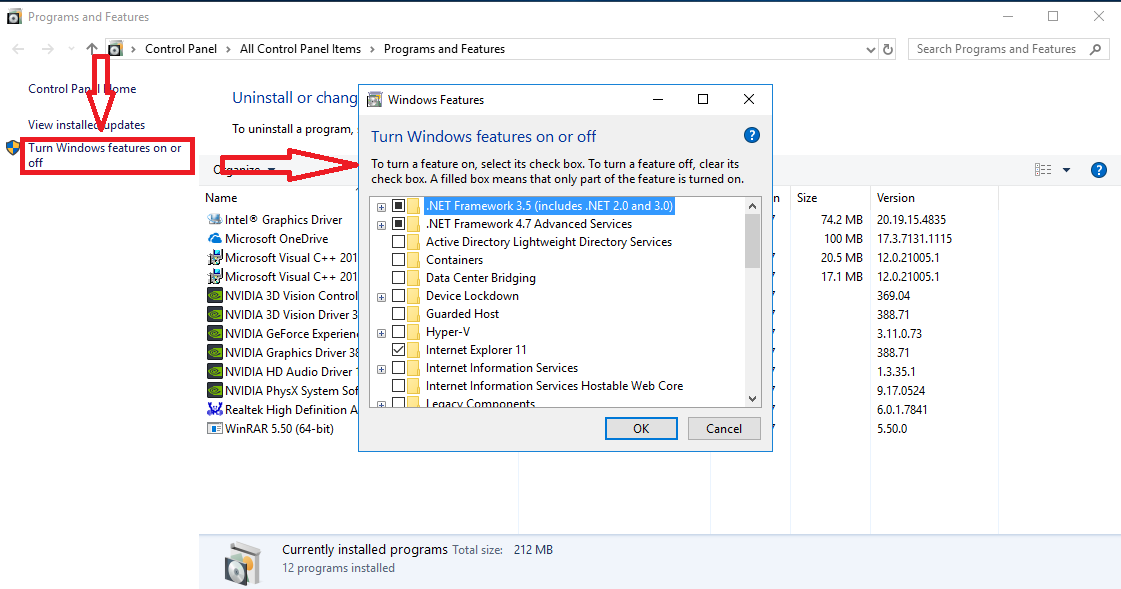The height and width of the screenshot is (589, 1121).
Task: Click the refresh icon beside address bar
Action: (888, 49)
